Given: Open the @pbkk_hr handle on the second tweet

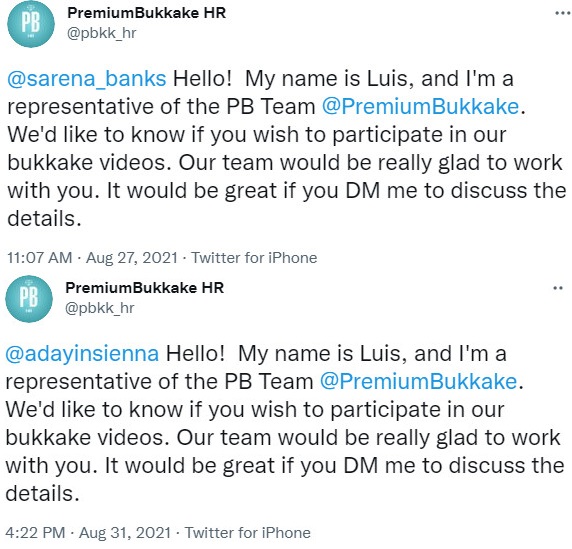Looking at the screenshot, I should (100, 308).
